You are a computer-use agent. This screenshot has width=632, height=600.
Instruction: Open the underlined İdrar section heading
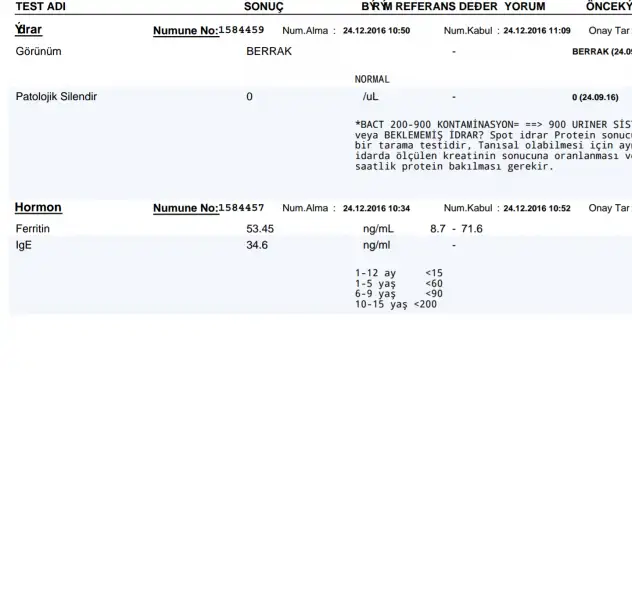[28, 30]
